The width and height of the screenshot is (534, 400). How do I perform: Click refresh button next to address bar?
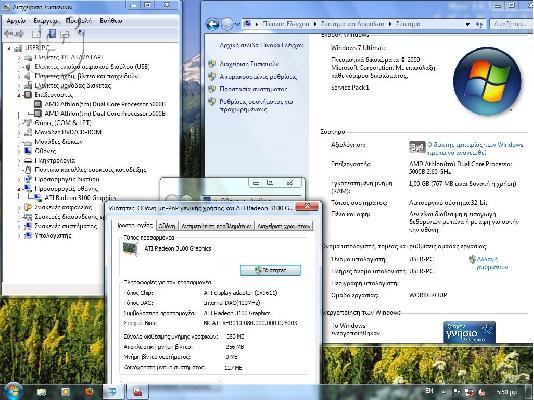(479, 24)
